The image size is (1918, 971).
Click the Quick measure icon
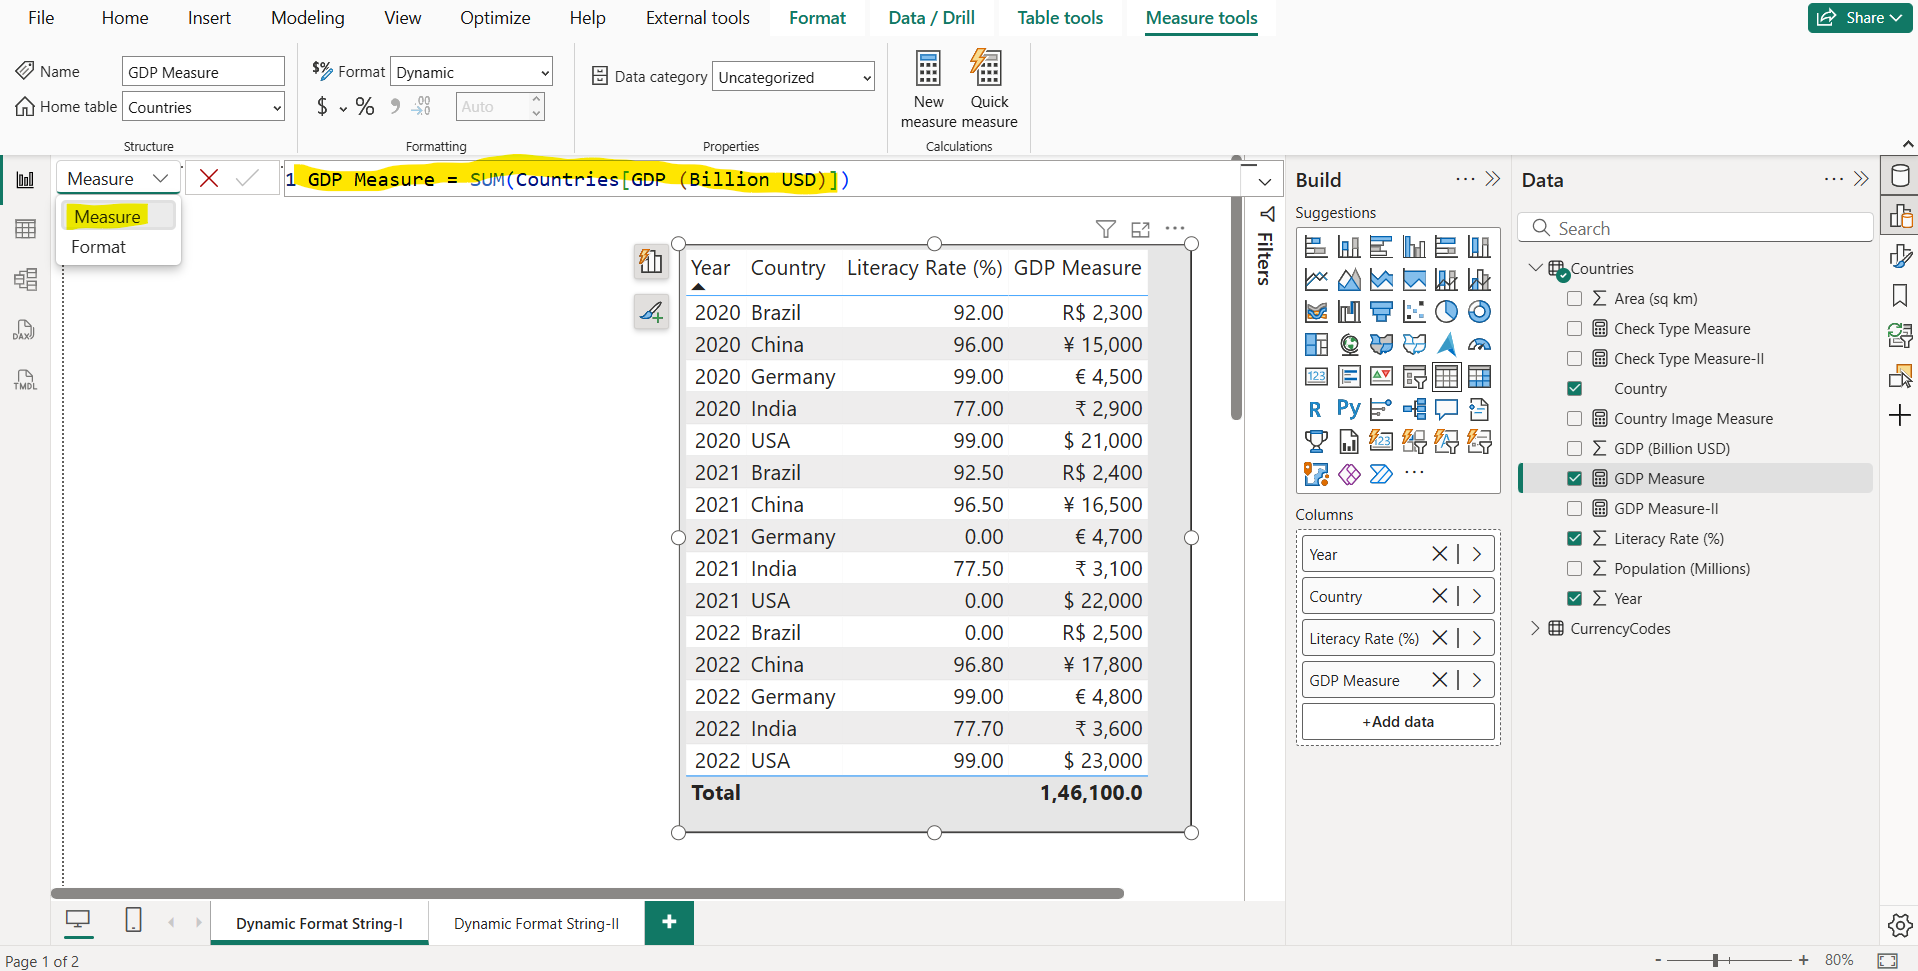click(987, 70)
